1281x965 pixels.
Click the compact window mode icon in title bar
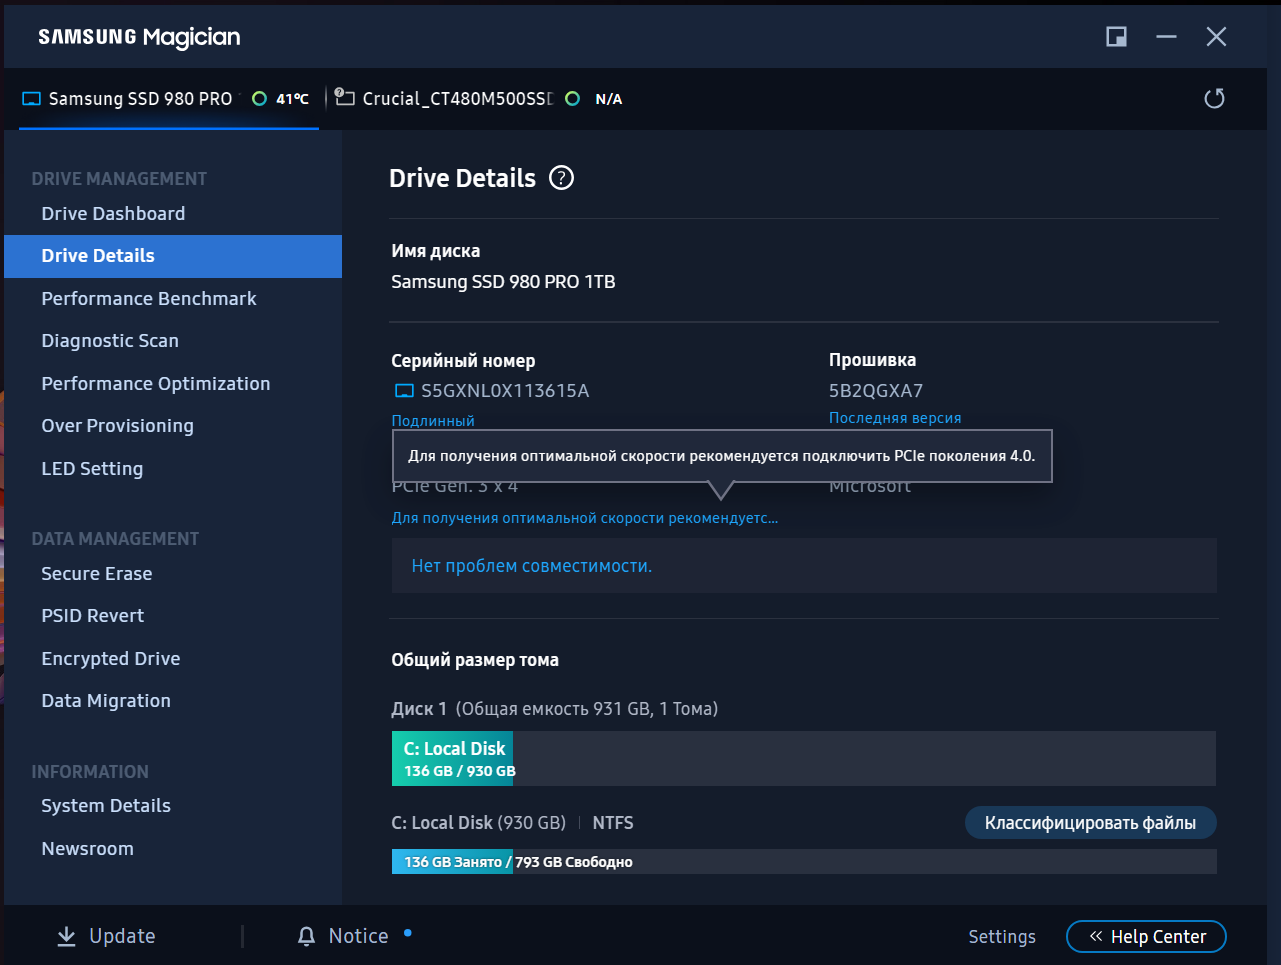[1117, 37]
